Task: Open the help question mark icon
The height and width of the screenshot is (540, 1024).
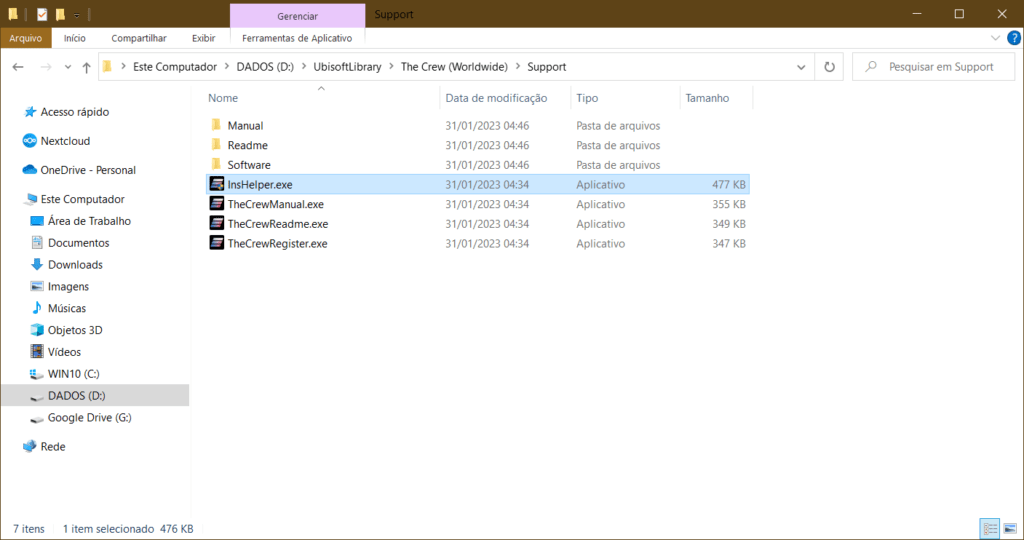Action: (x=1014, y=38)
